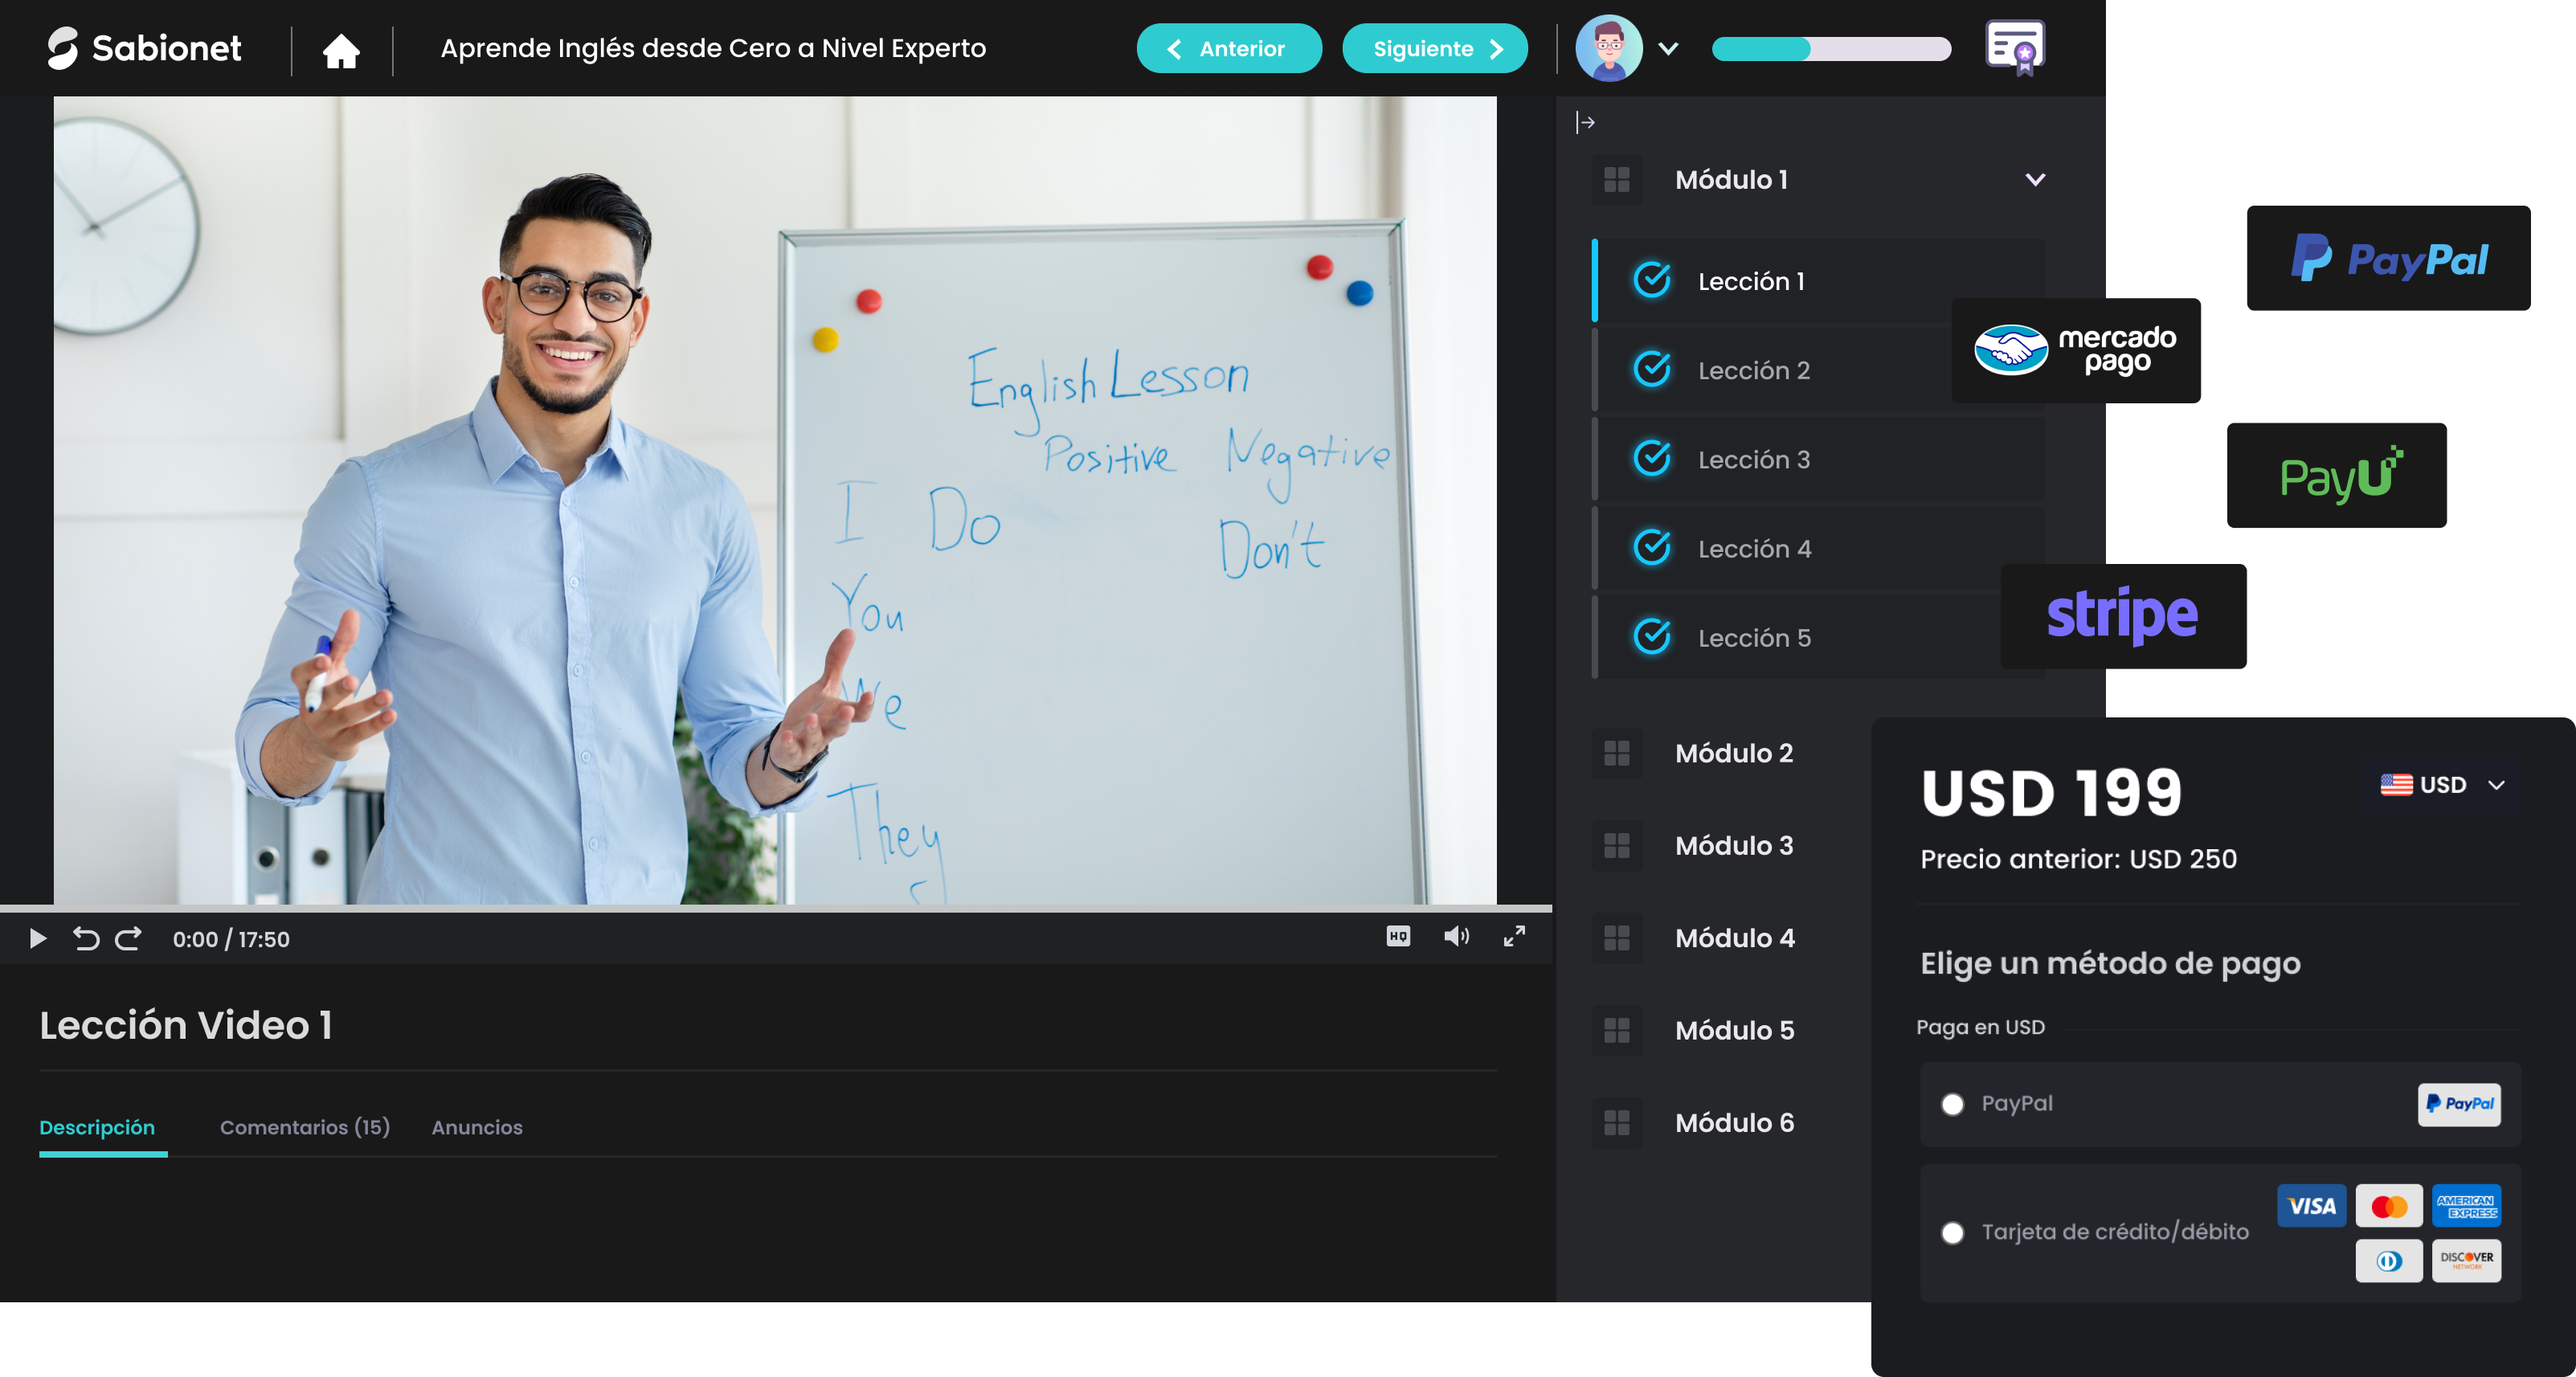Click the video frame of the teacher
The image size is (2576, 1377).
[775, 500]
